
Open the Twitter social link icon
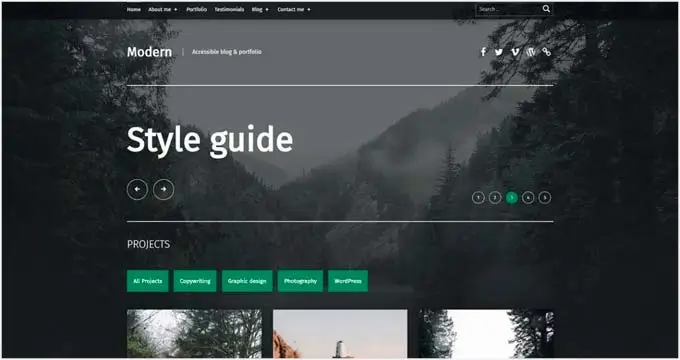499,52
